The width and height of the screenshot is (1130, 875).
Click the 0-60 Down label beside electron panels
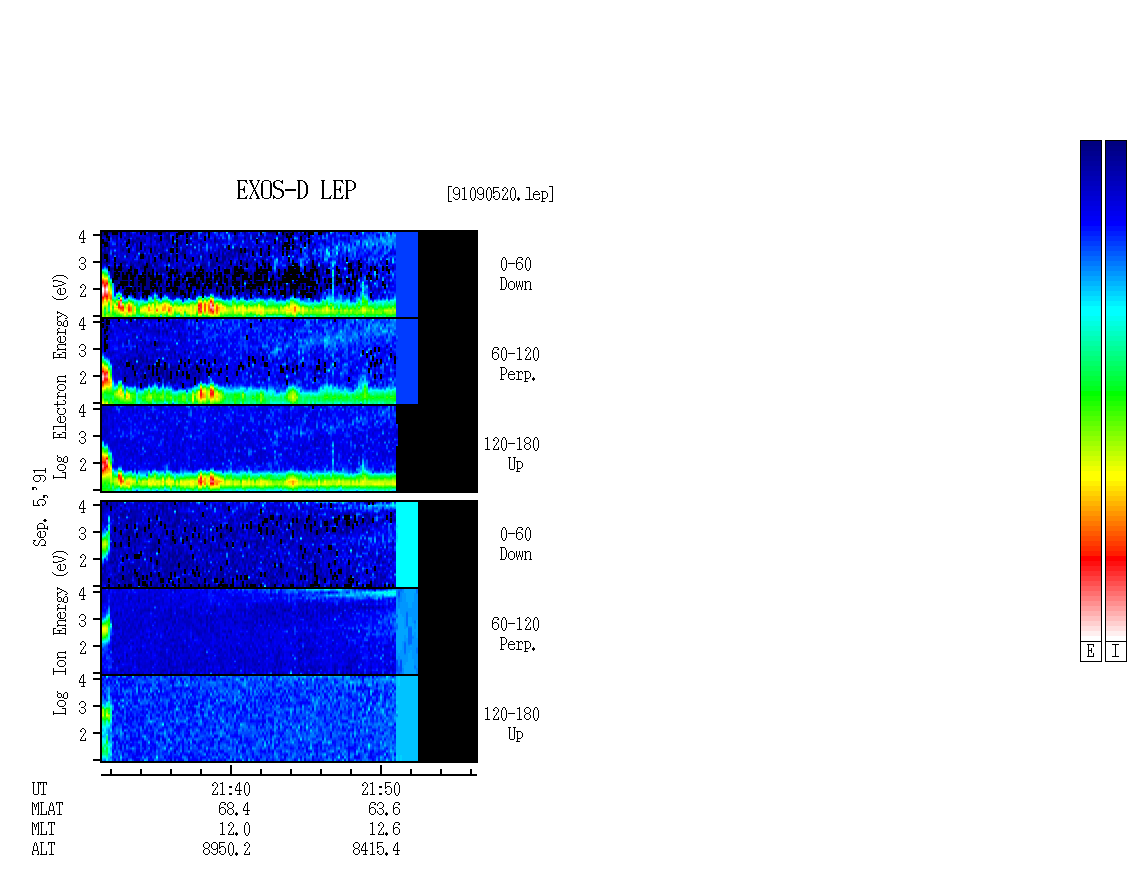pos(516,275)
